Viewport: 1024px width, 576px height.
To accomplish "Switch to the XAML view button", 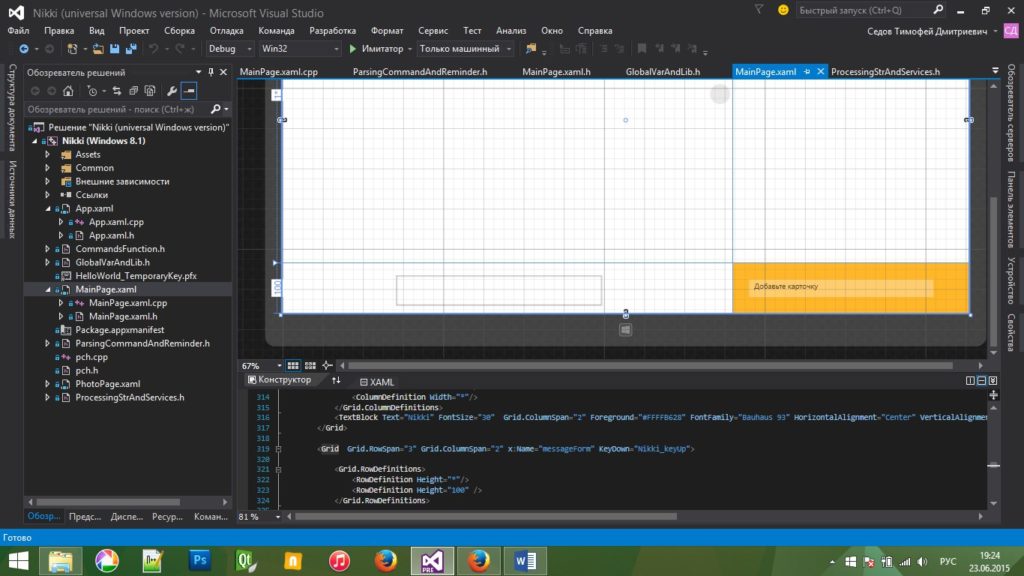I will pos(376,381).
